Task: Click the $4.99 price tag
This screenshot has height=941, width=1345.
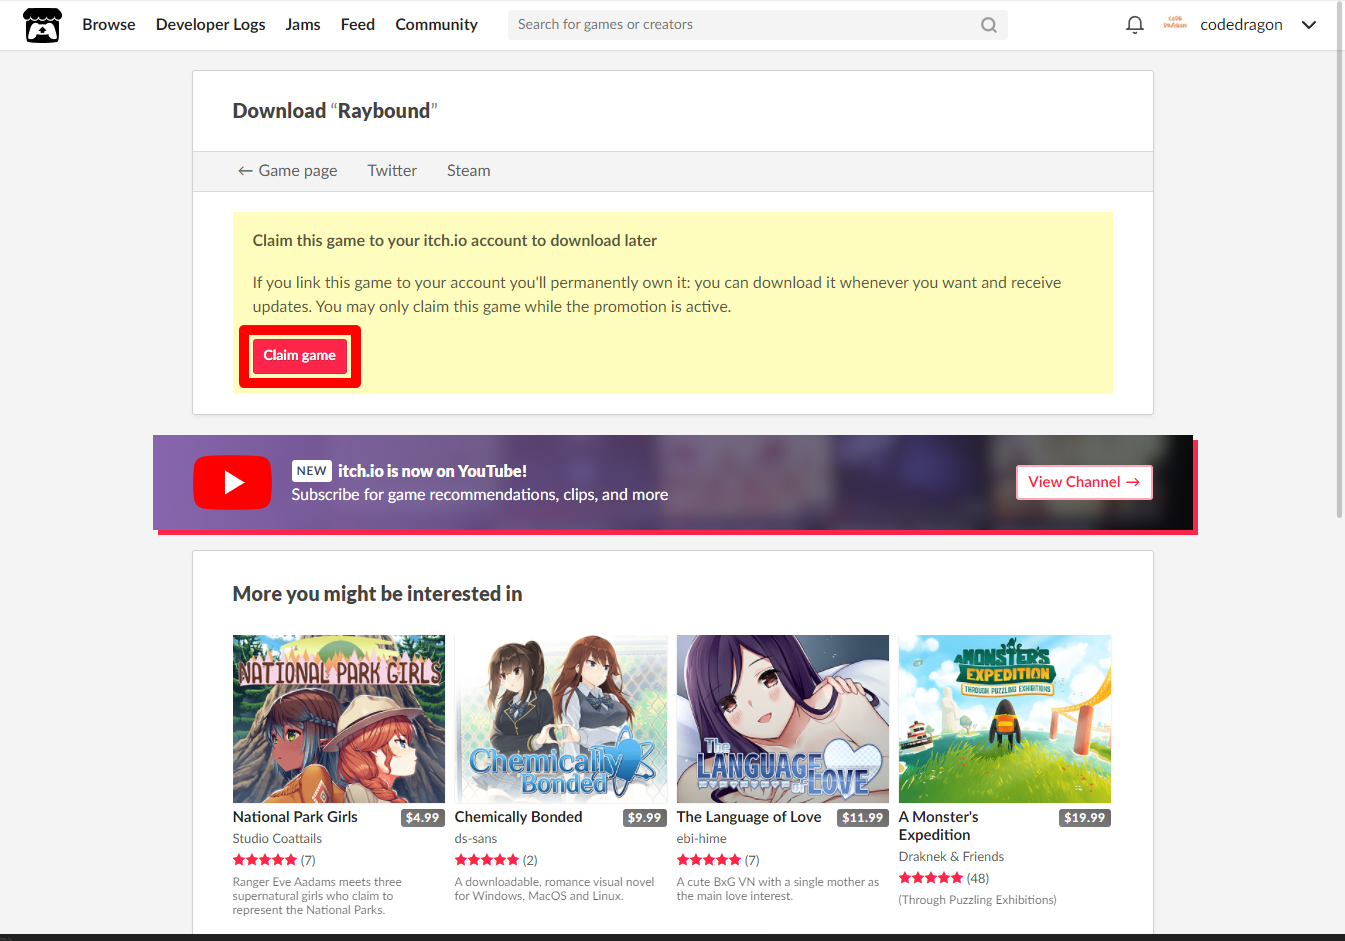Action: [422, 818]
